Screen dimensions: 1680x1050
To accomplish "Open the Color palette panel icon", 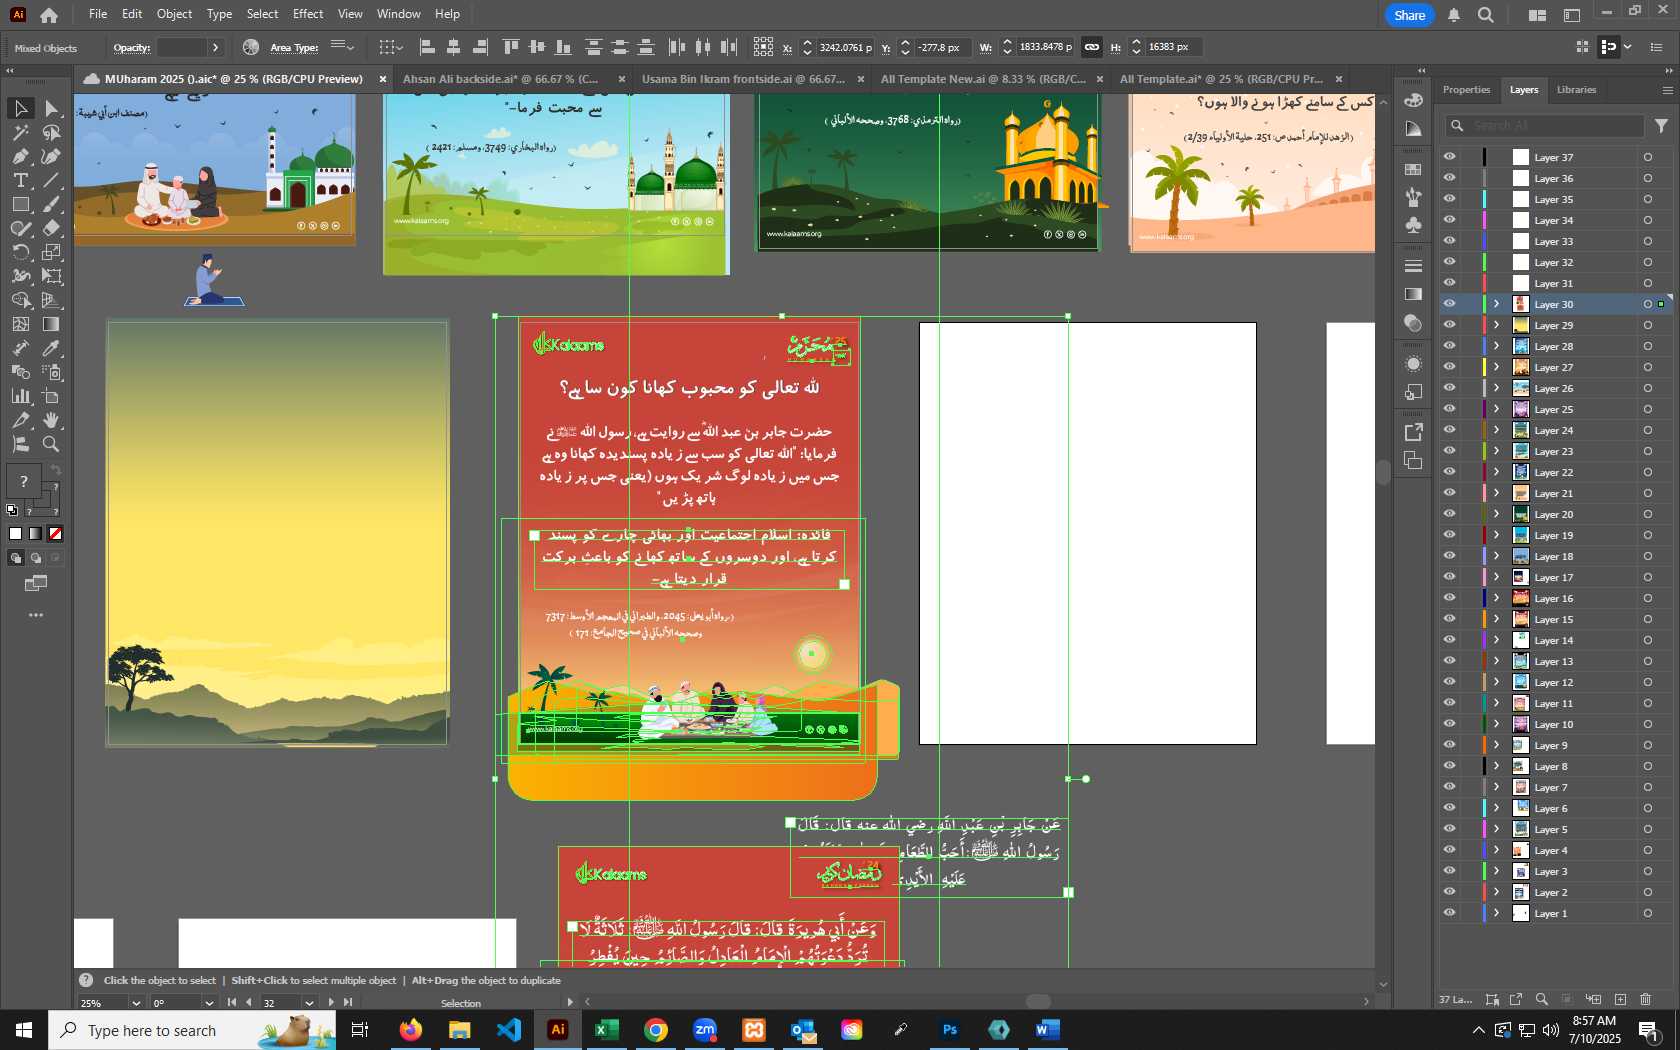I will (x=1413, y=100).
